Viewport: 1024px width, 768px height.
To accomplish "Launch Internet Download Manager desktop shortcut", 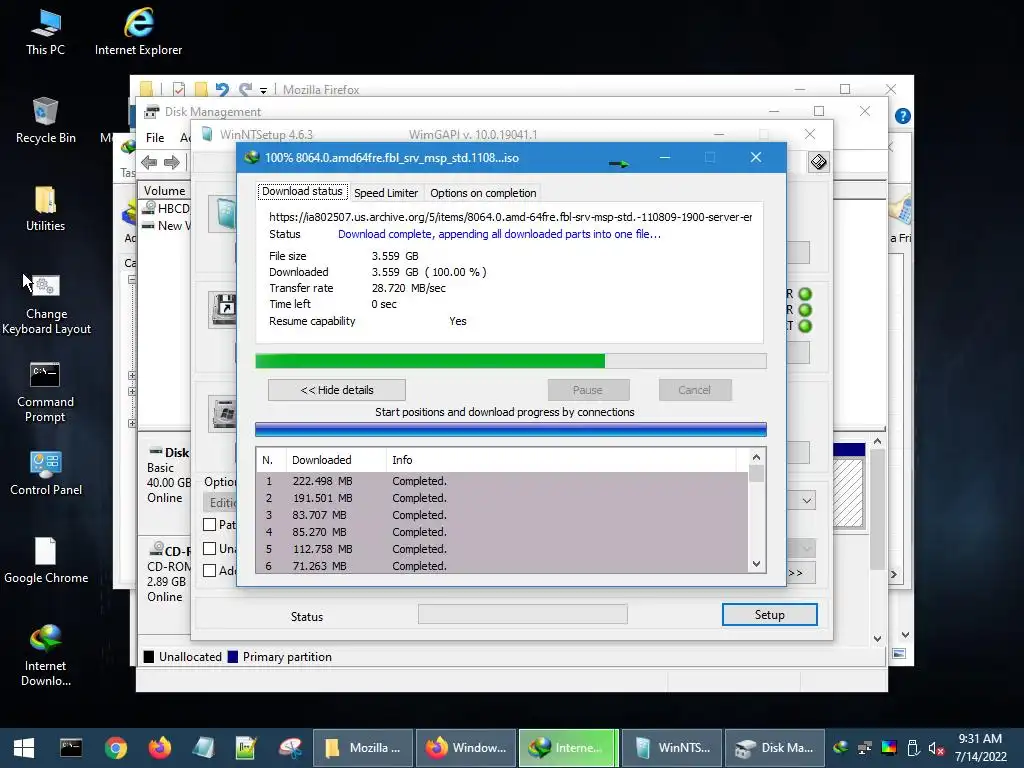I will point(45,656).
